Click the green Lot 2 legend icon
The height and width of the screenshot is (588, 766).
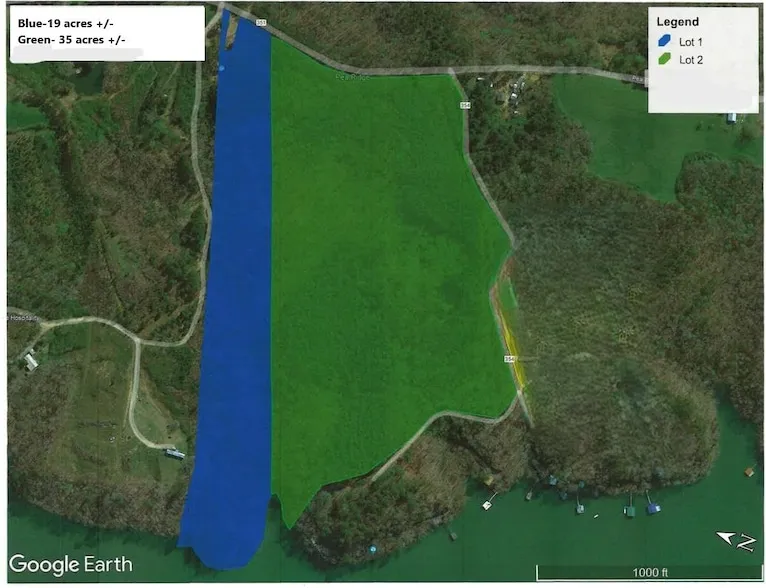point(664,60)
